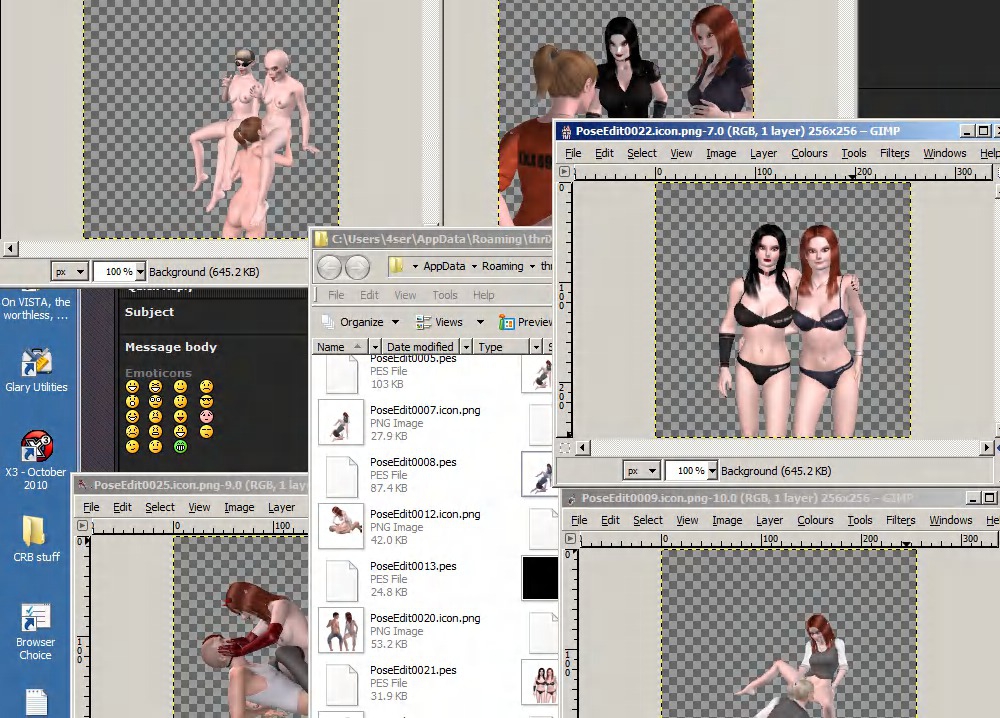Open the CRB stuff desktop folder
1000x718 pixels.
[x=36, y=539]
